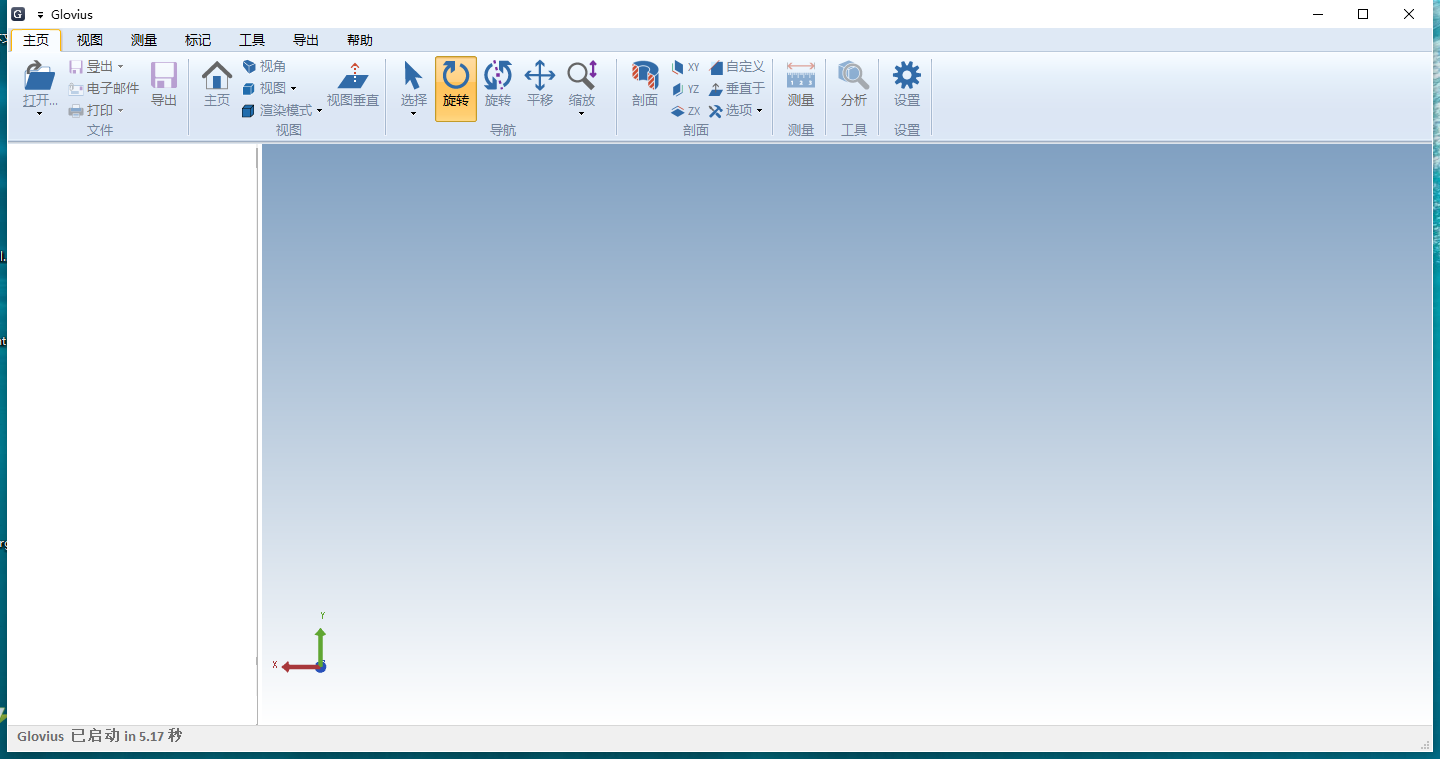Switch to the Markup (标记) ribbon tab
The width and height of the screenshot is (1440, 759).
pyautogui.click(x=198, y=40)
